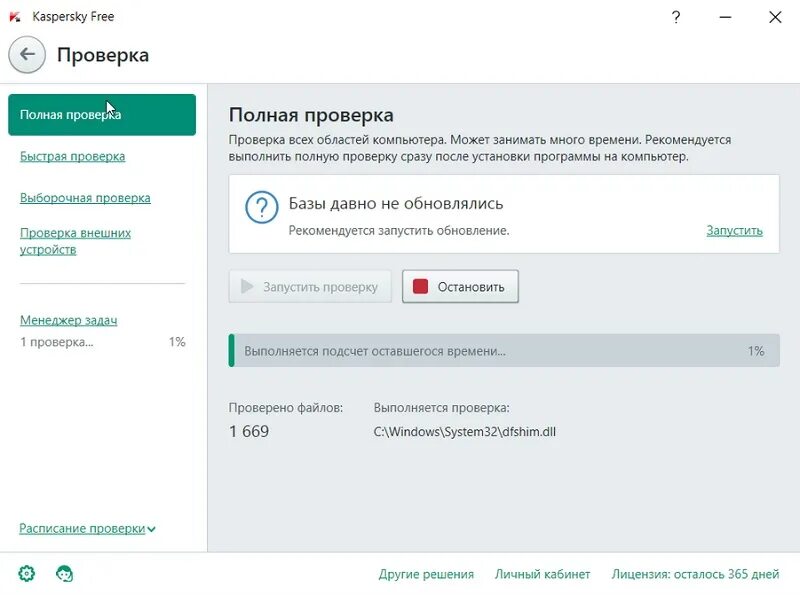Image resolution: width=800 pixels, height=595 pixels.
Task: Switch to Быстрая проверка
Action: click(x=72, y=156)
